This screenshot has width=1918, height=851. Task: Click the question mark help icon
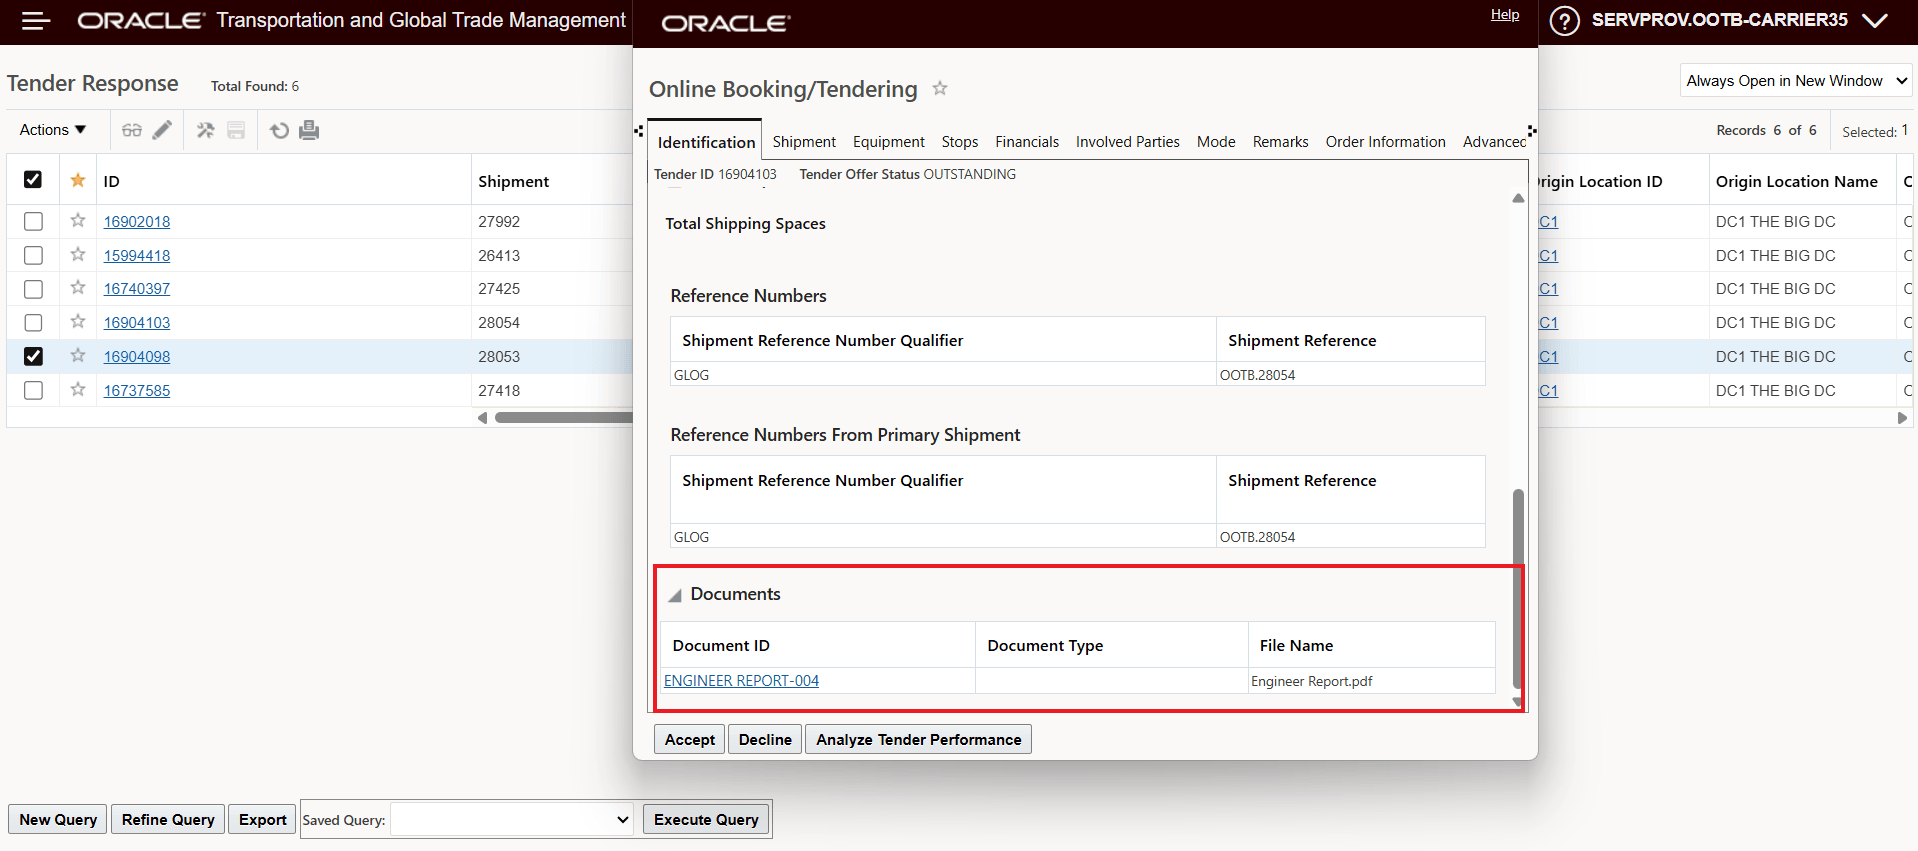[1564, 21]
